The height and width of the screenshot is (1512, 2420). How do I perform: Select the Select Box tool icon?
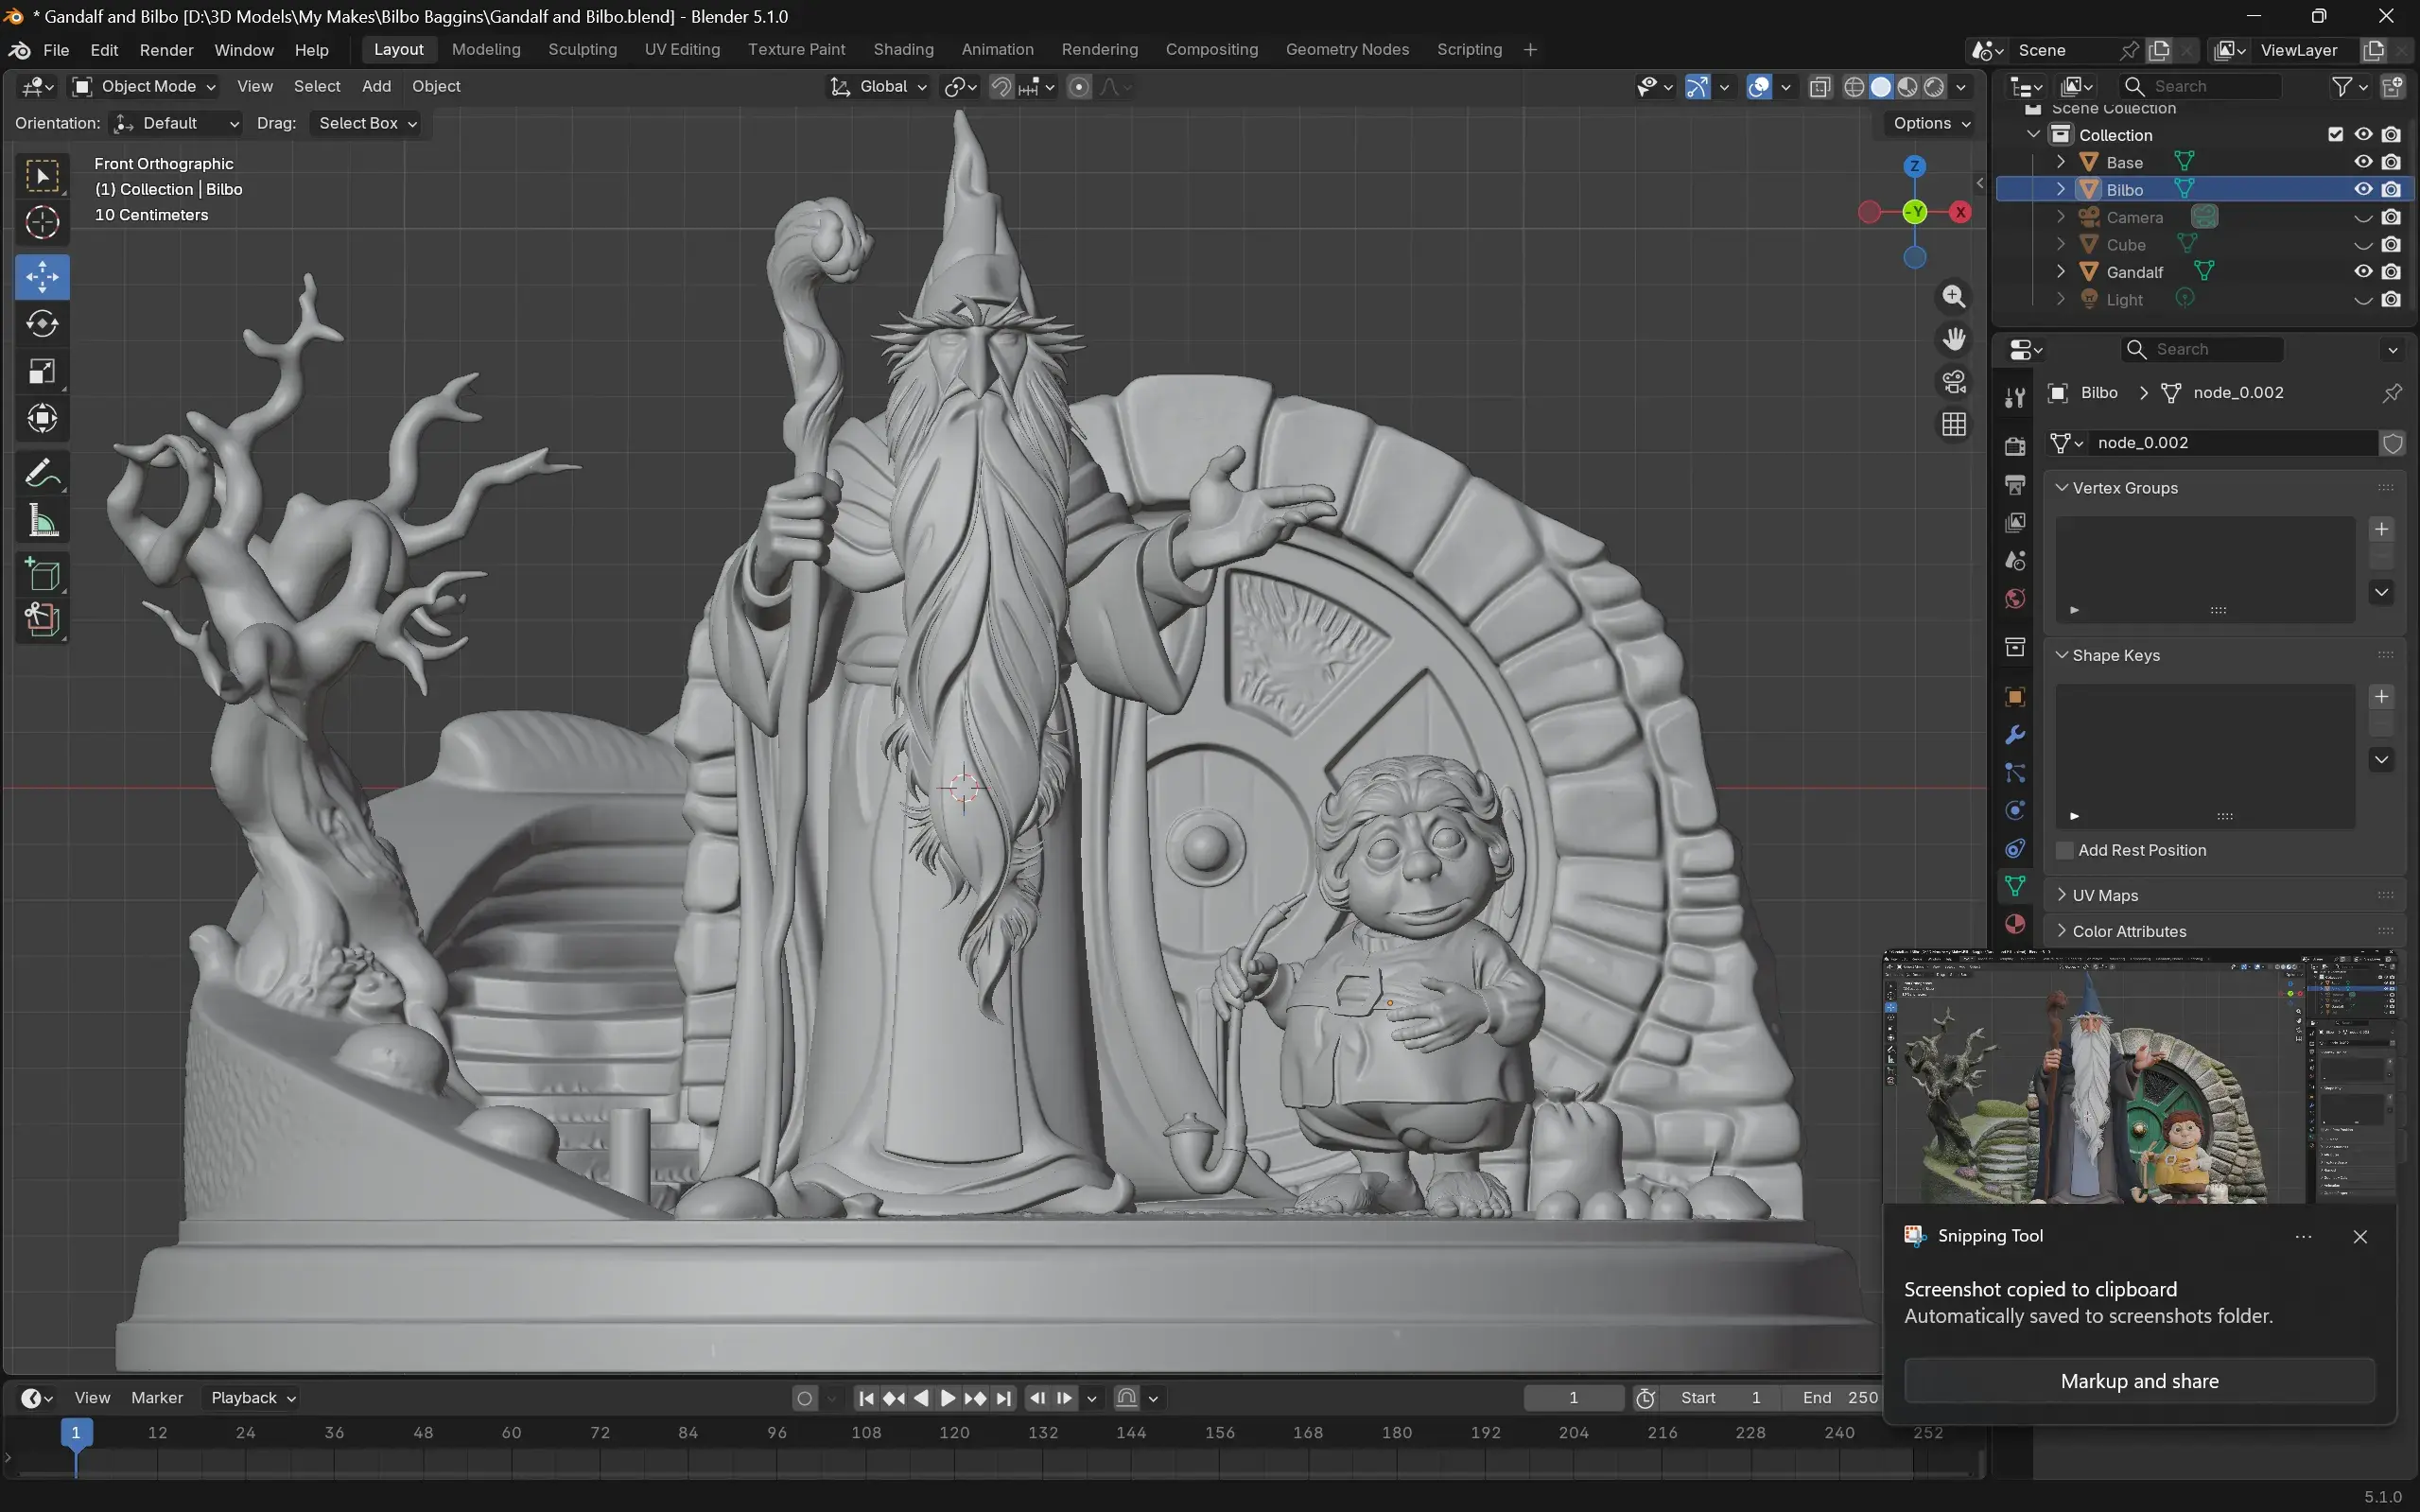click(42, 176)
